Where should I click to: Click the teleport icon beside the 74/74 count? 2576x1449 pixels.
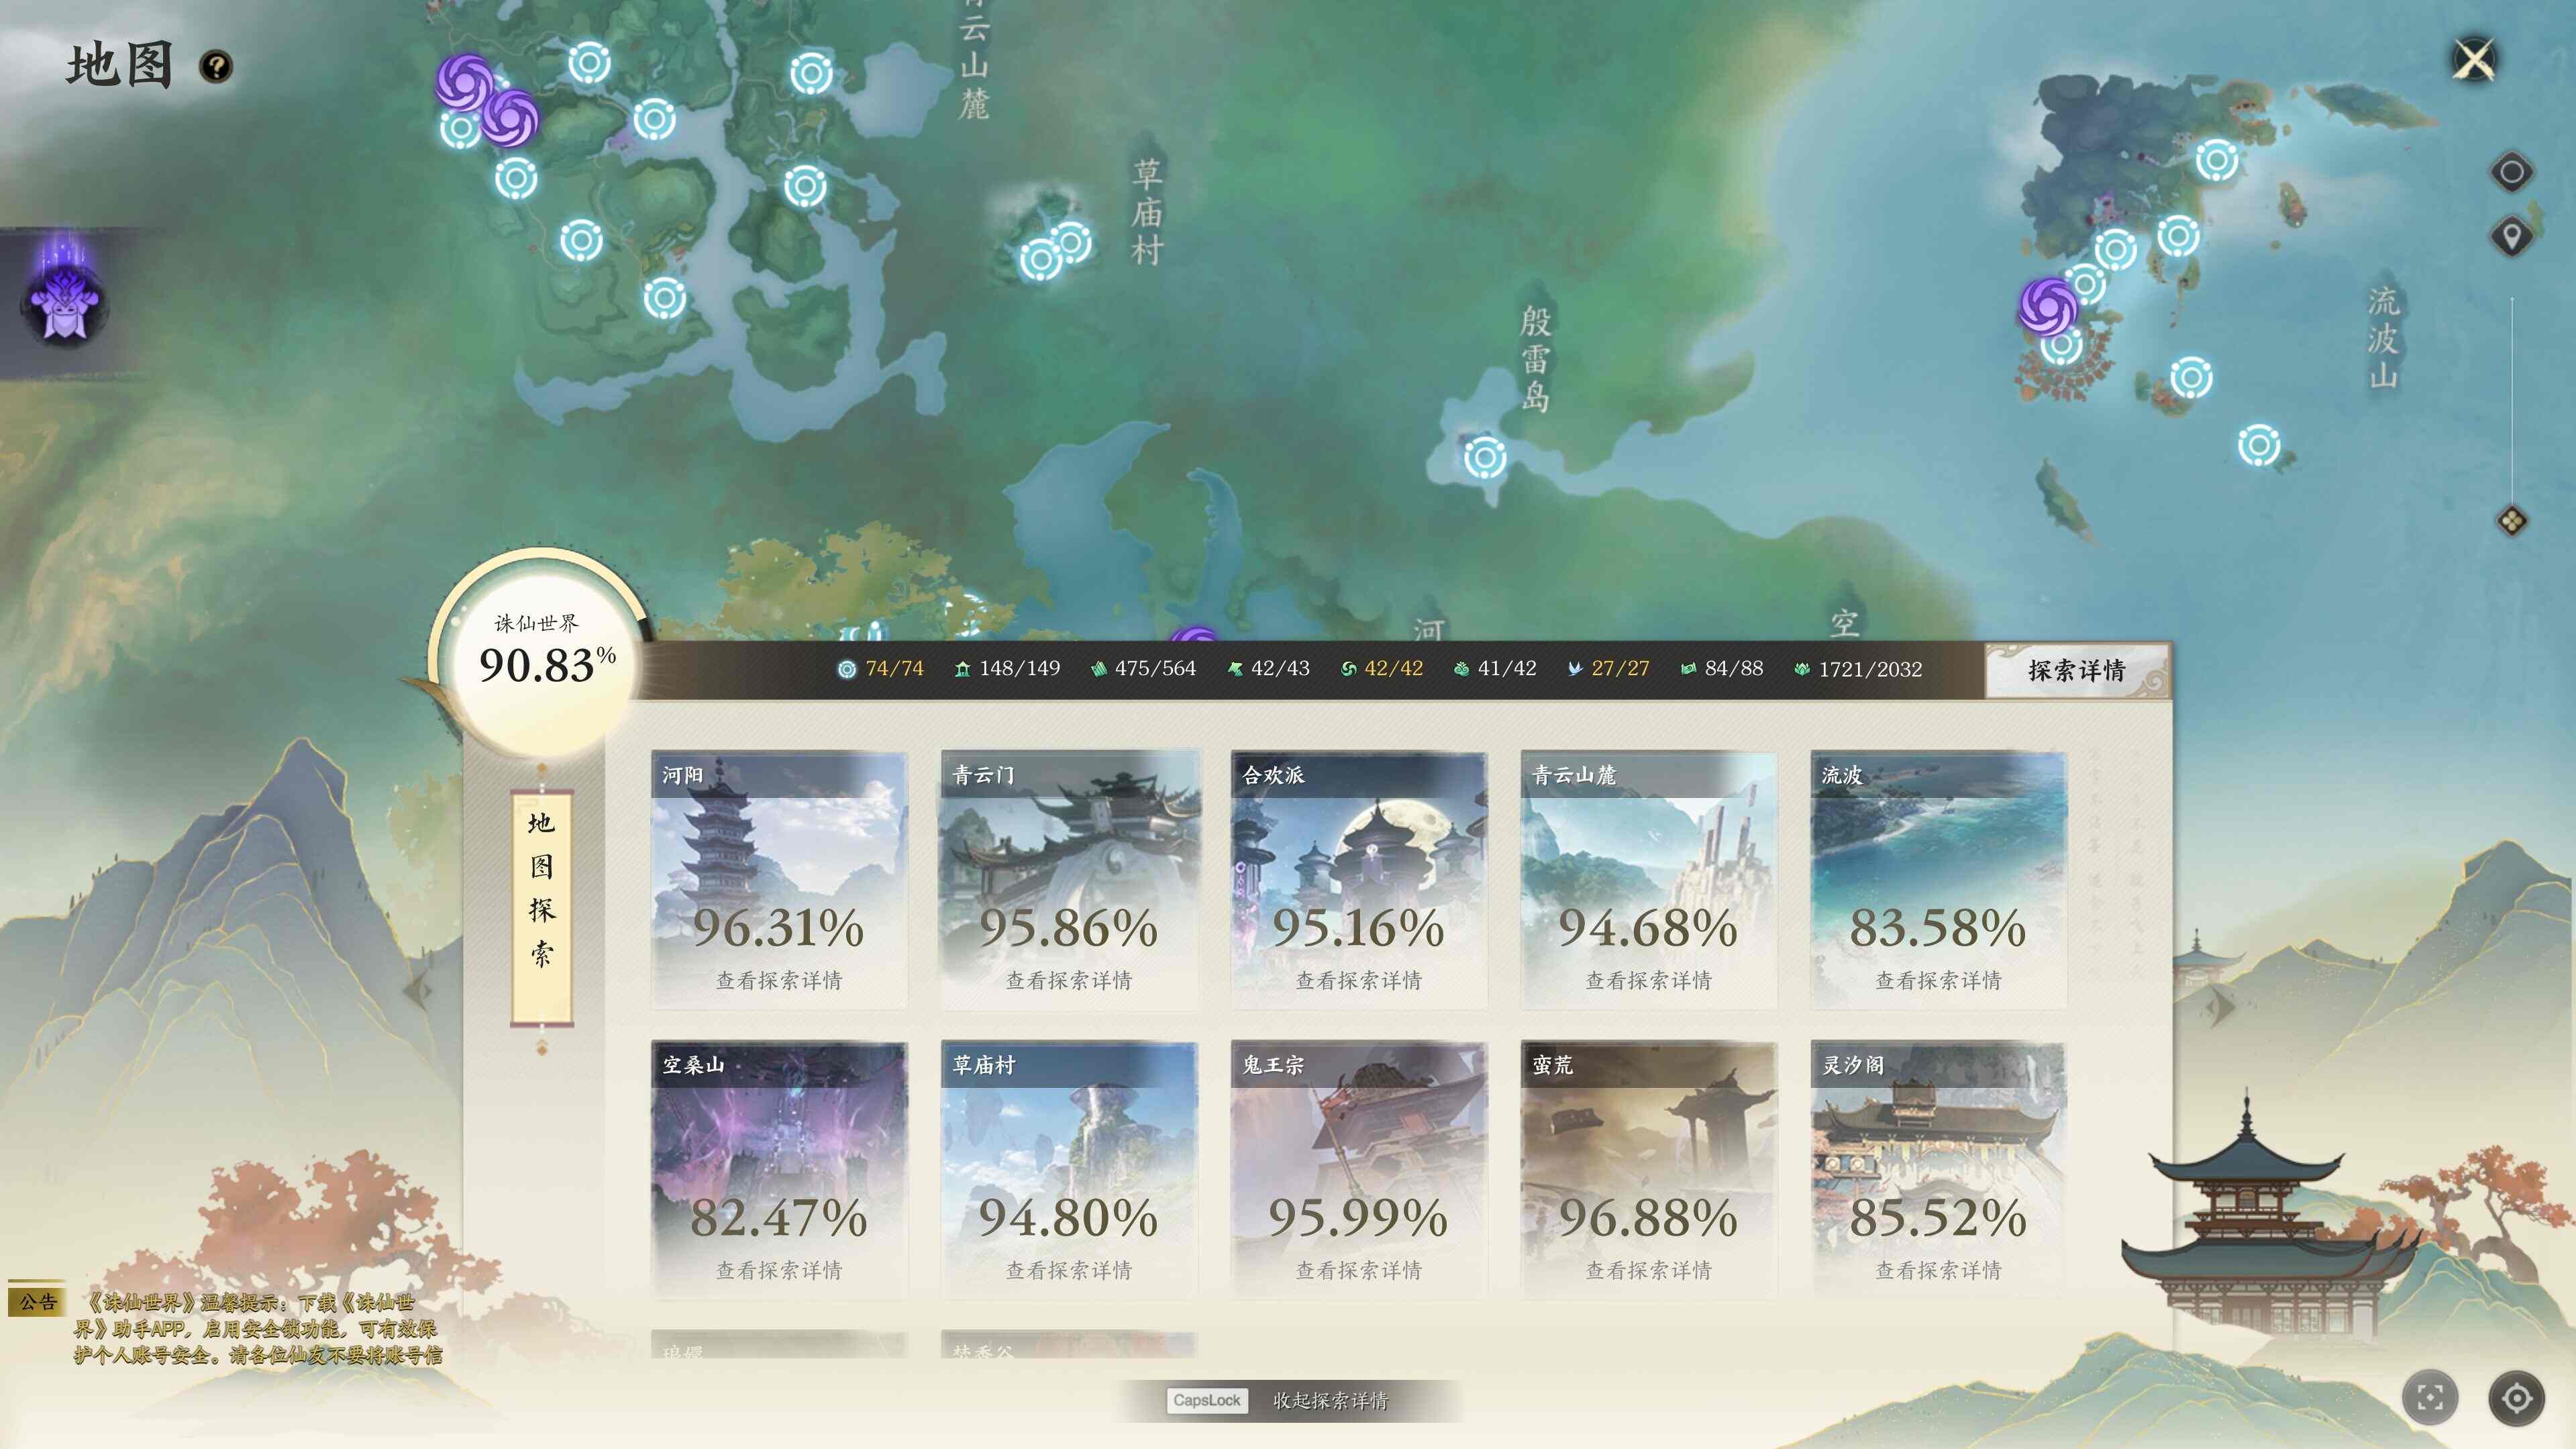click(x=847, y=669)
